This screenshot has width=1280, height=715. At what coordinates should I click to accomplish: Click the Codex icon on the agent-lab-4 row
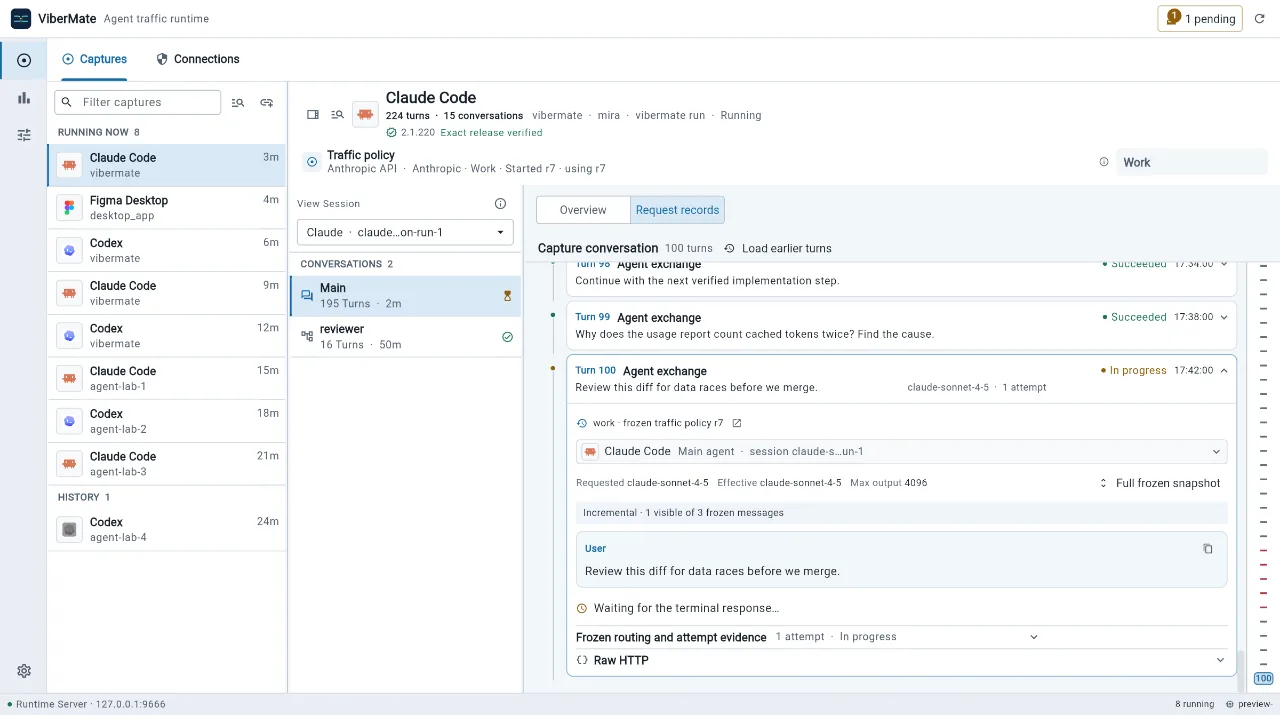tap(69, 530)
